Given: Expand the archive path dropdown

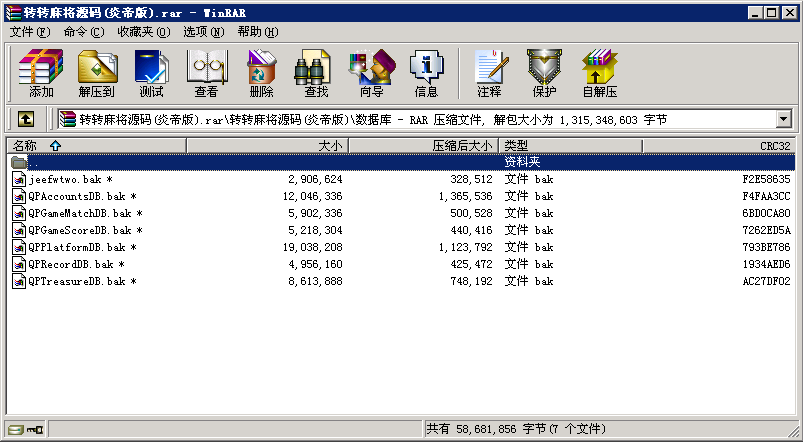Looking at the screenshot, I should [783, 120].
